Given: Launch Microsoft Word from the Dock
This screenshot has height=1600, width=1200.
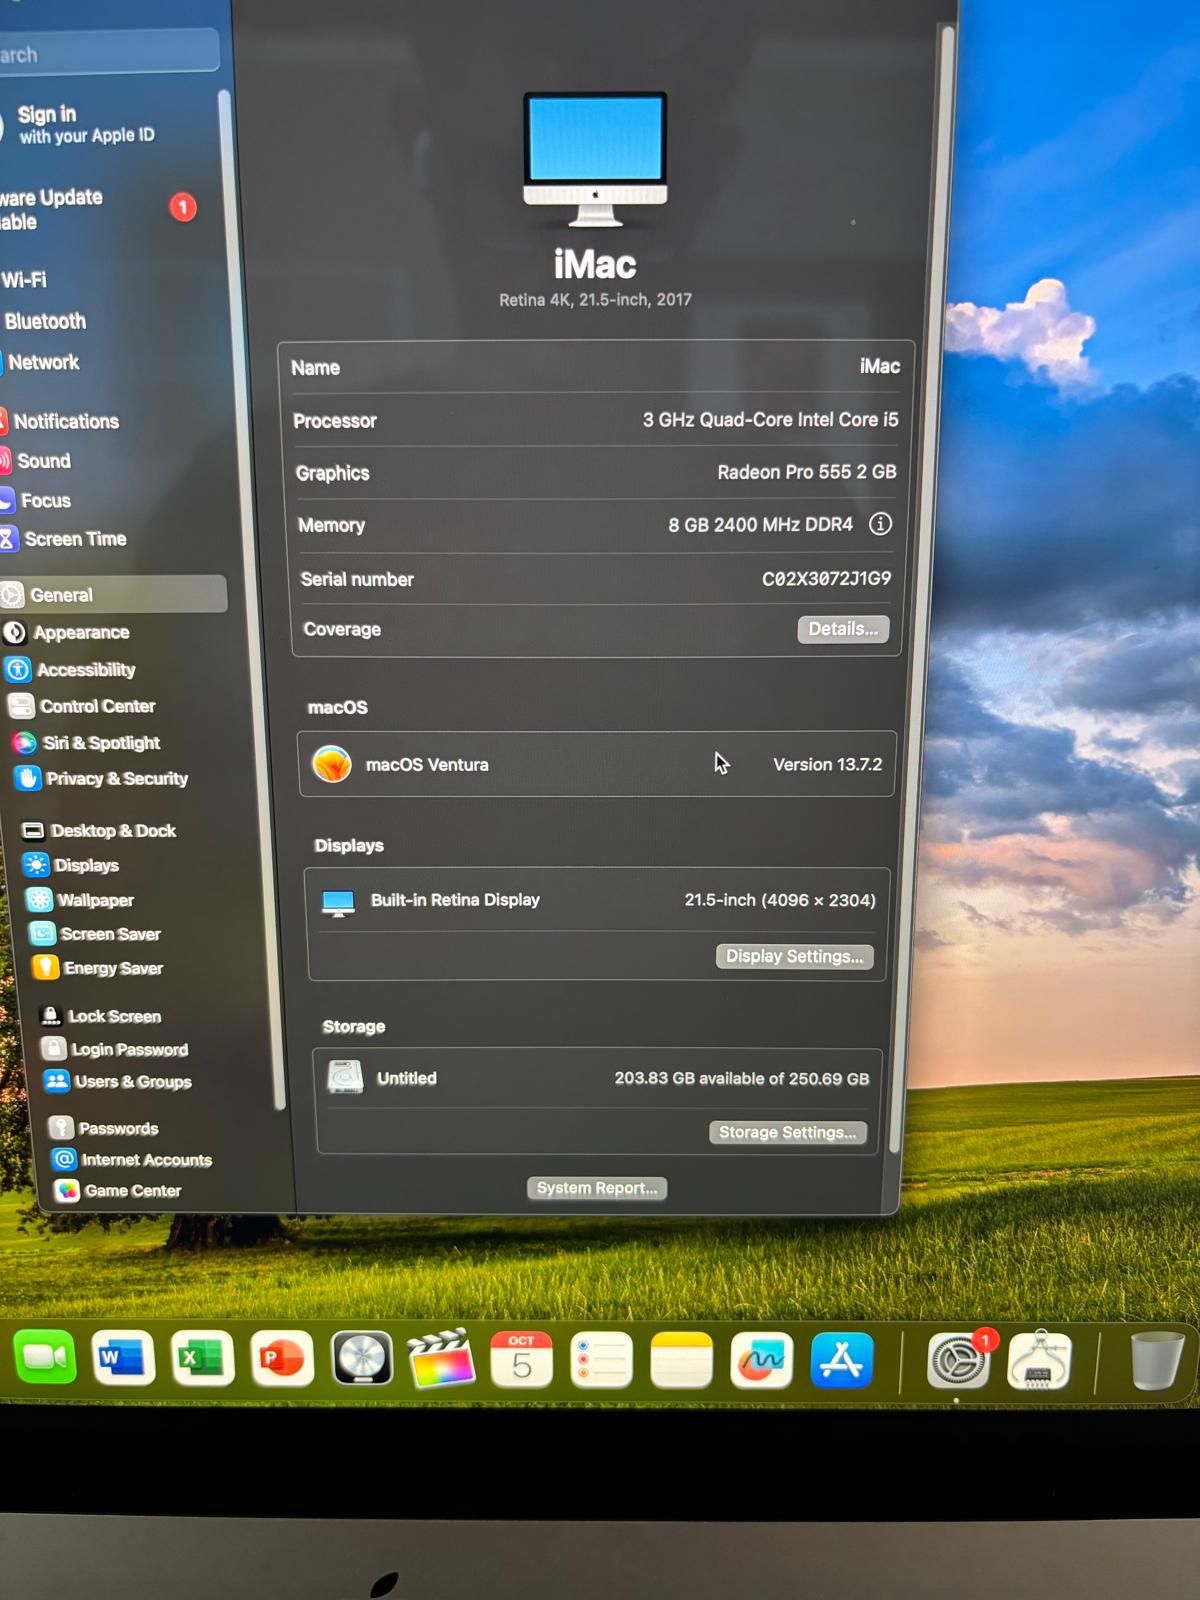Looking at the screenshot, I should coord(123,1358).
